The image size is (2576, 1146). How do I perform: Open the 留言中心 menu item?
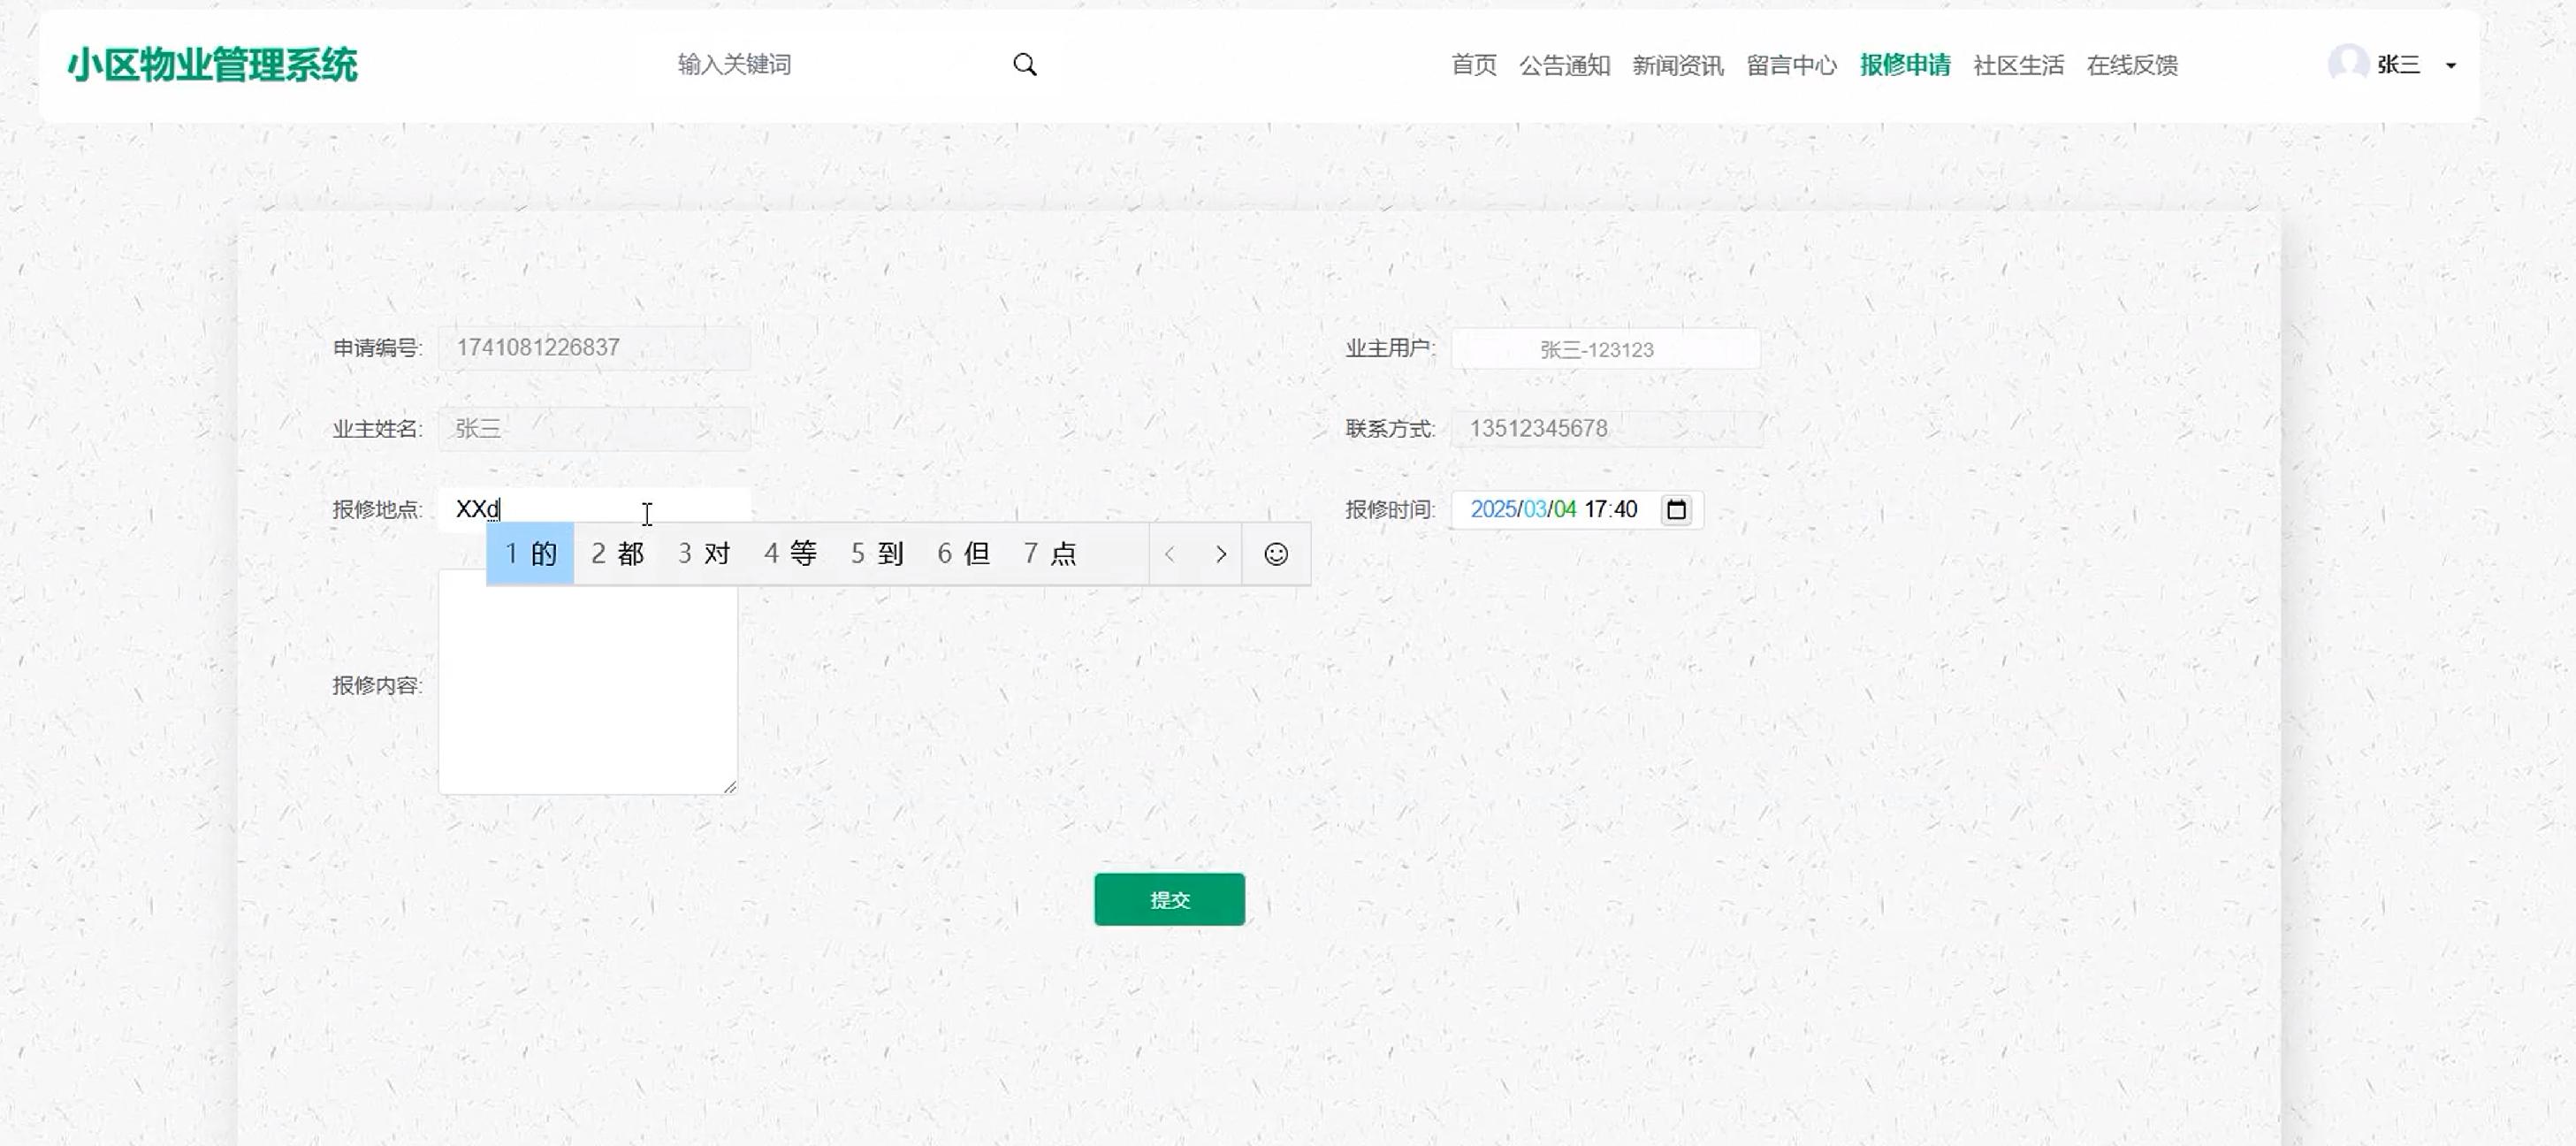point(1791,65)
